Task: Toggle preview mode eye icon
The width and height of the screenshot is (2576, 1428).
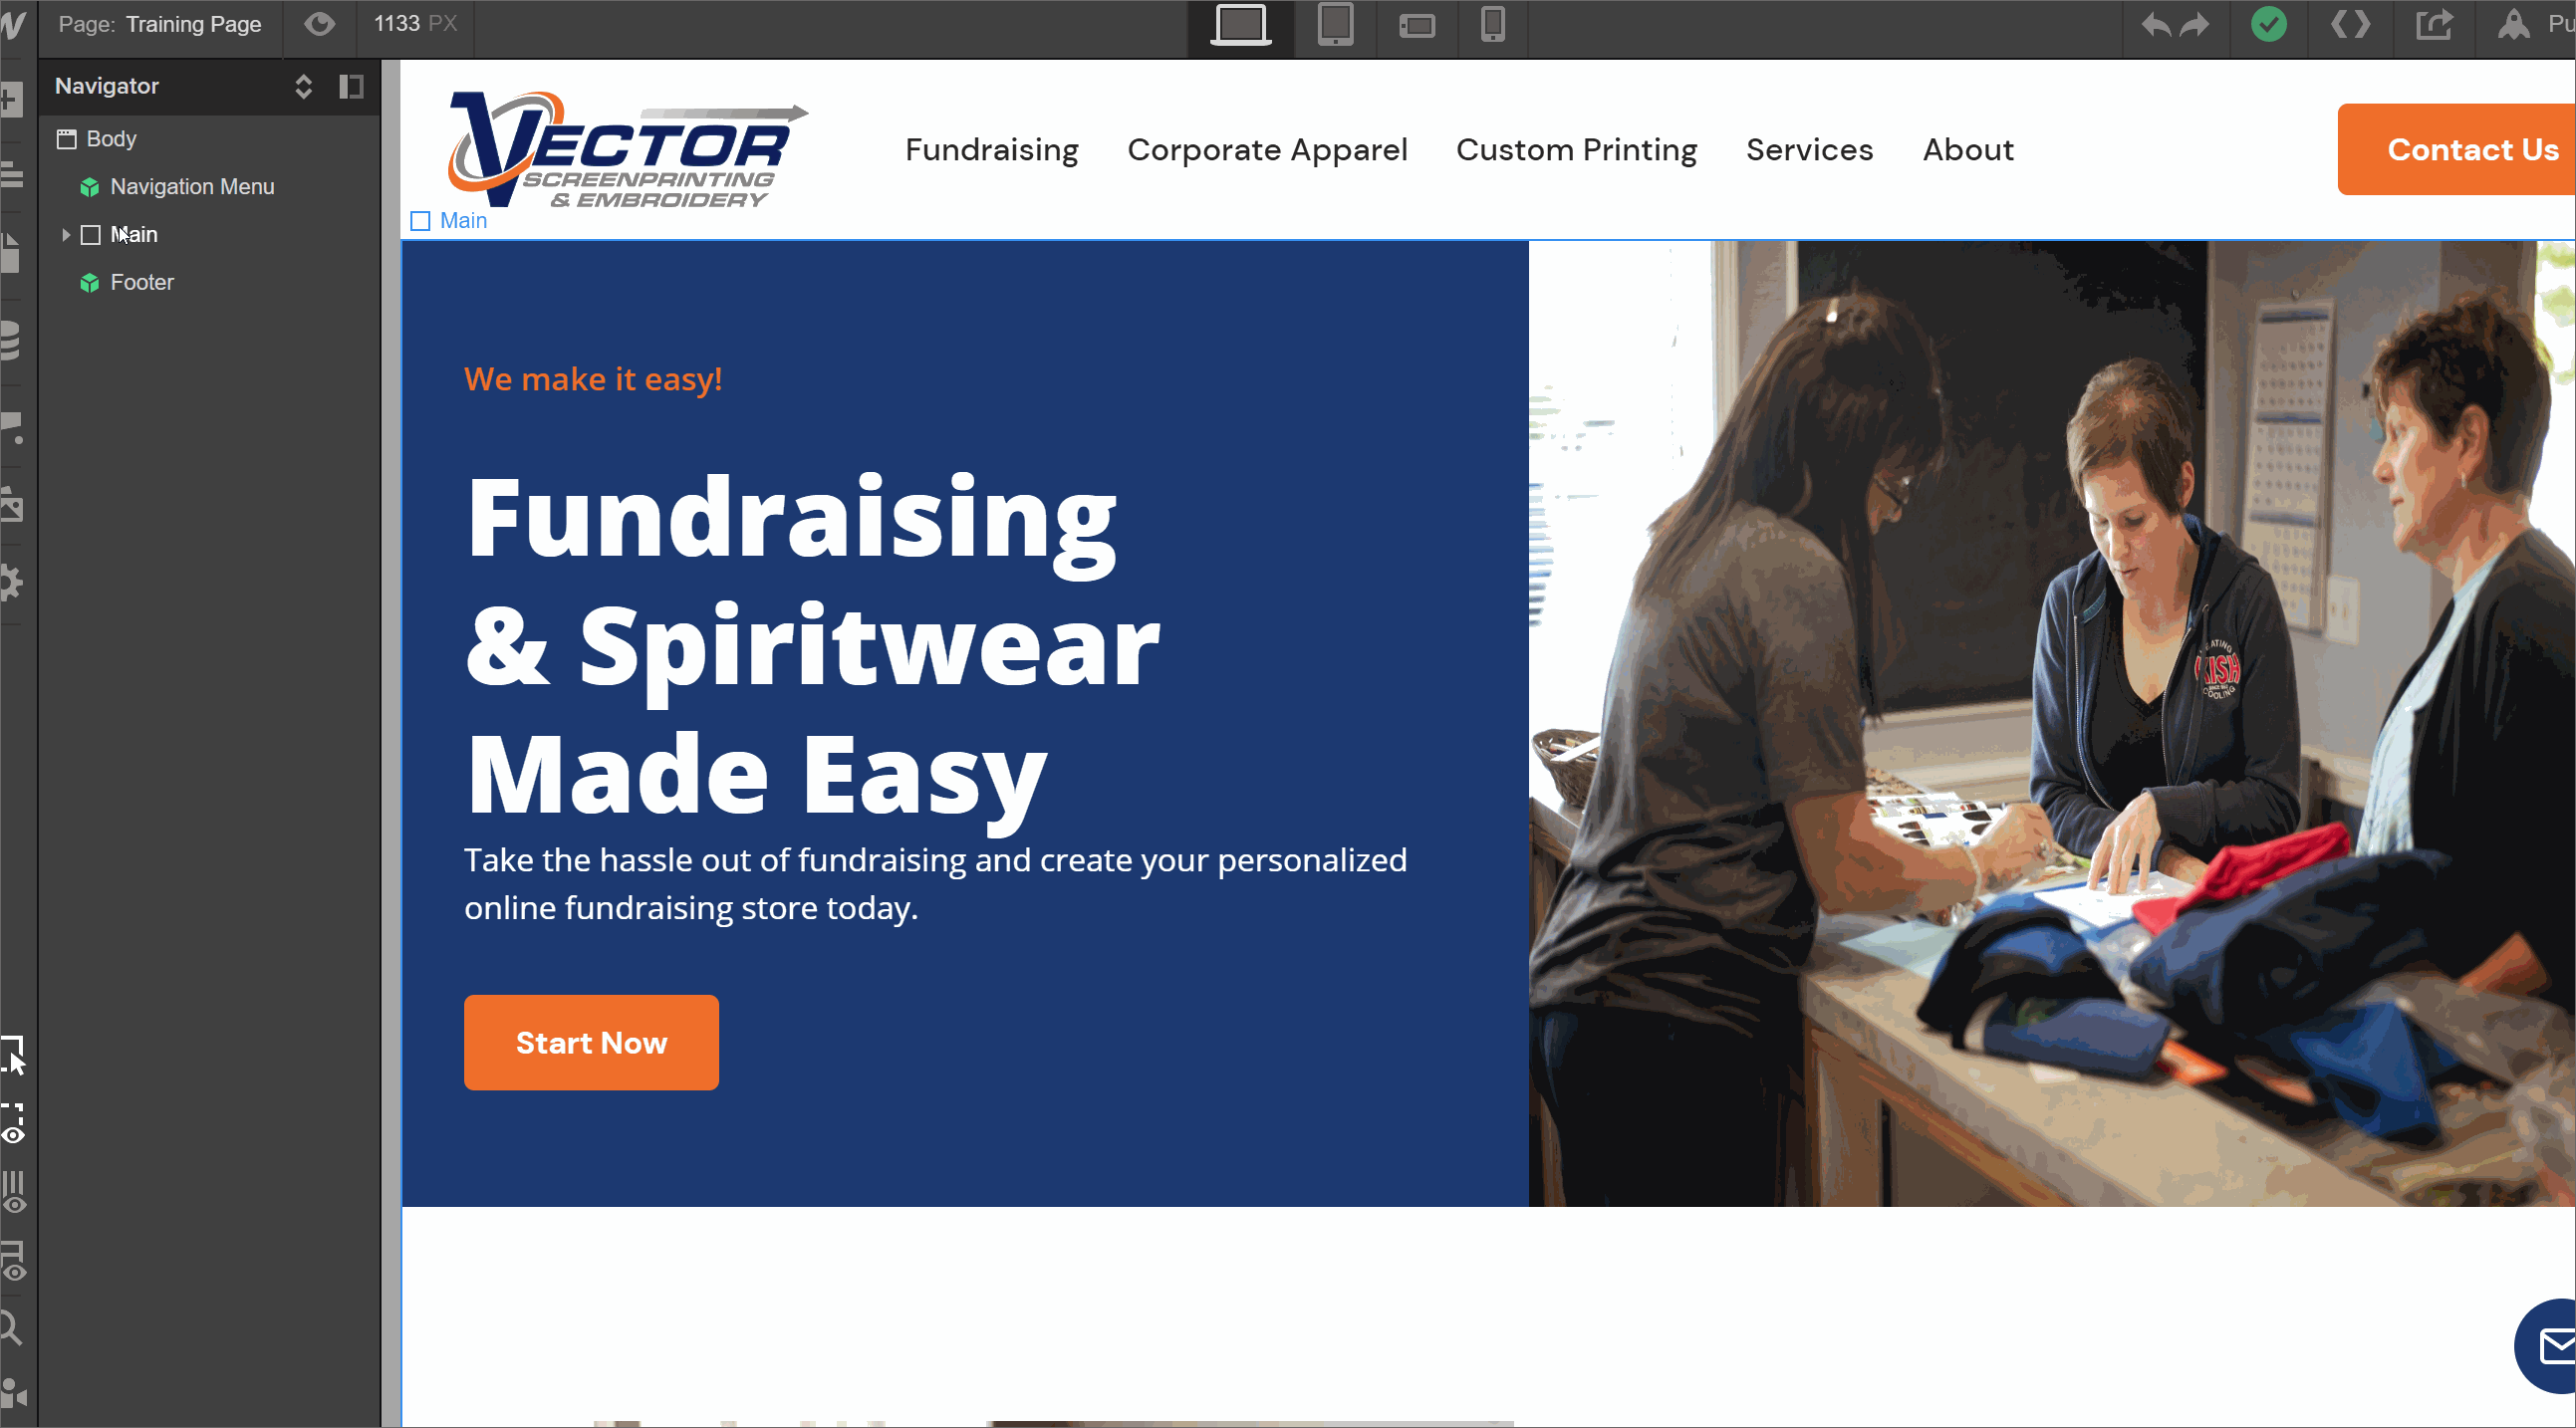Action: tap(319, 24)
